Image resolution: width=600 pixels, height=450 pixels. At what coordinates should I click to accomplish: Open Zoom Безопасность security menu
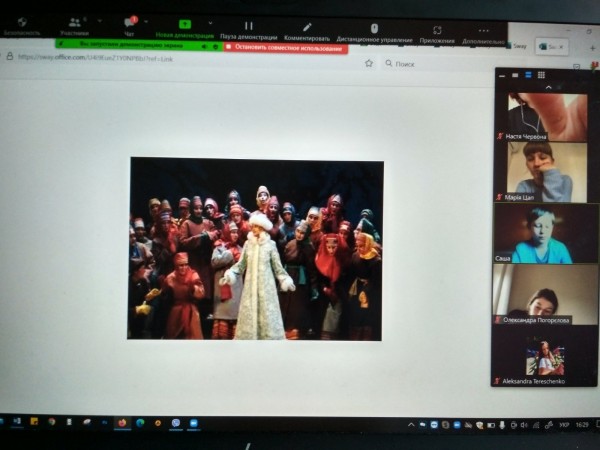click(x=22, y=26)
